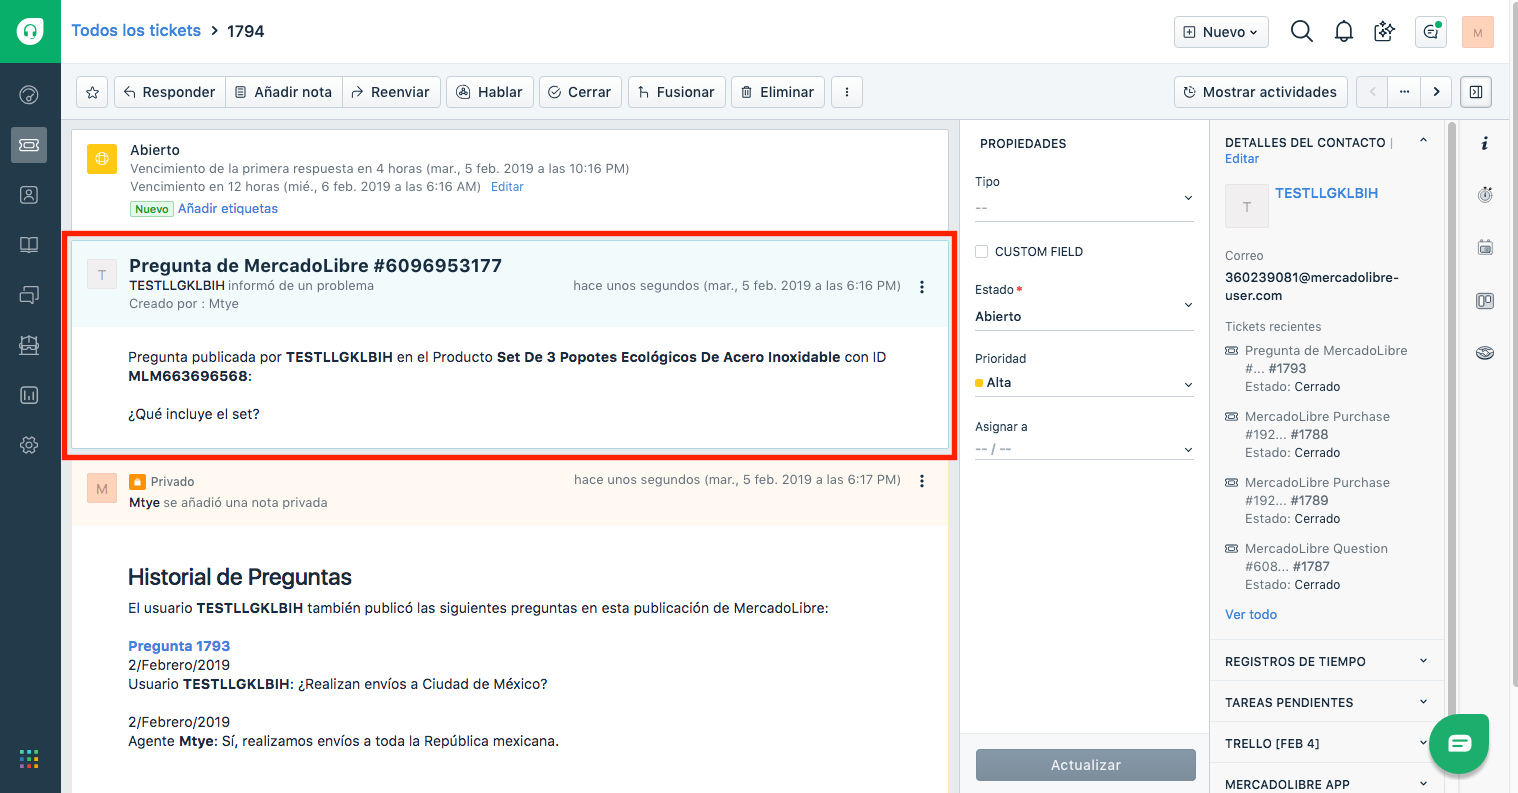Open the floating green chat widget
This screenshot has height=793, width=1518.
pos(1459,743)
